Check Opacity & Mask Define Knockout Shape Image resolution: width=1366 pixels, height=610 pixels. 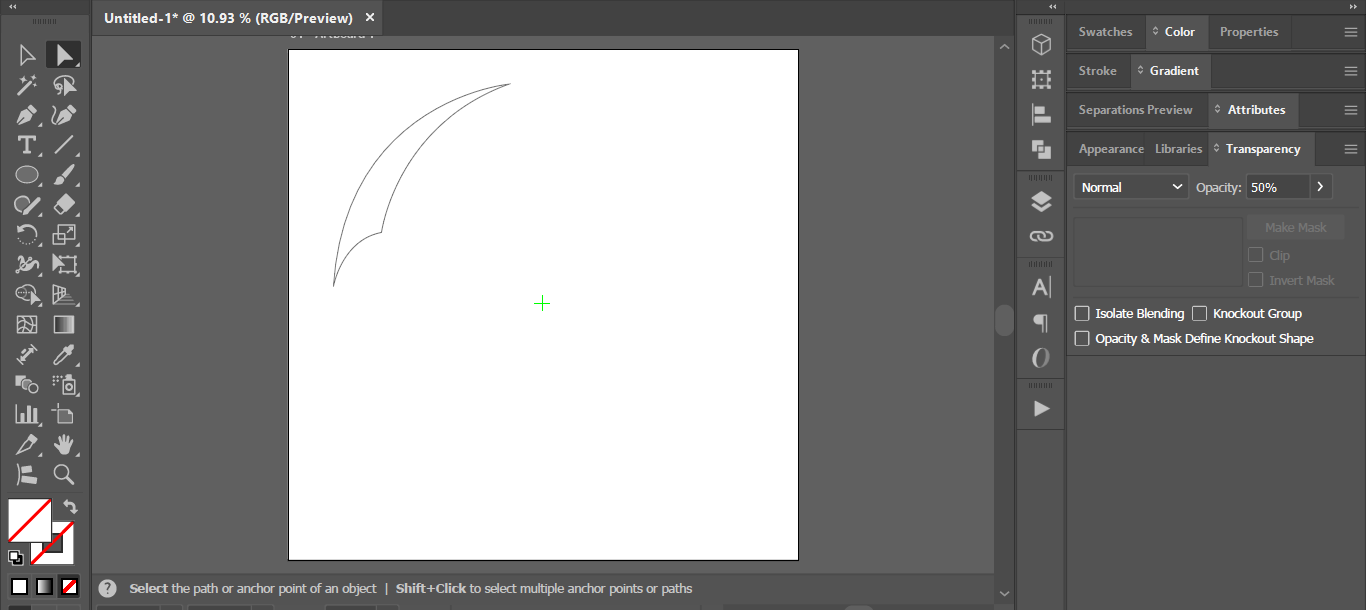(1082, 339)
